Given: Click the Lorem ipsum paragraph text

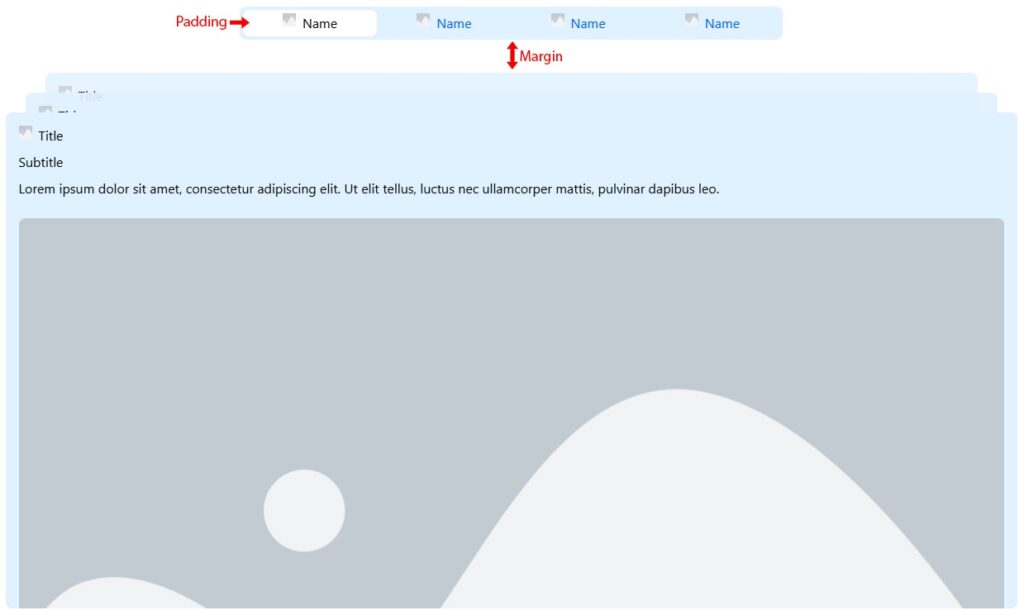Looking at the screenshot, I should point(368,189).
